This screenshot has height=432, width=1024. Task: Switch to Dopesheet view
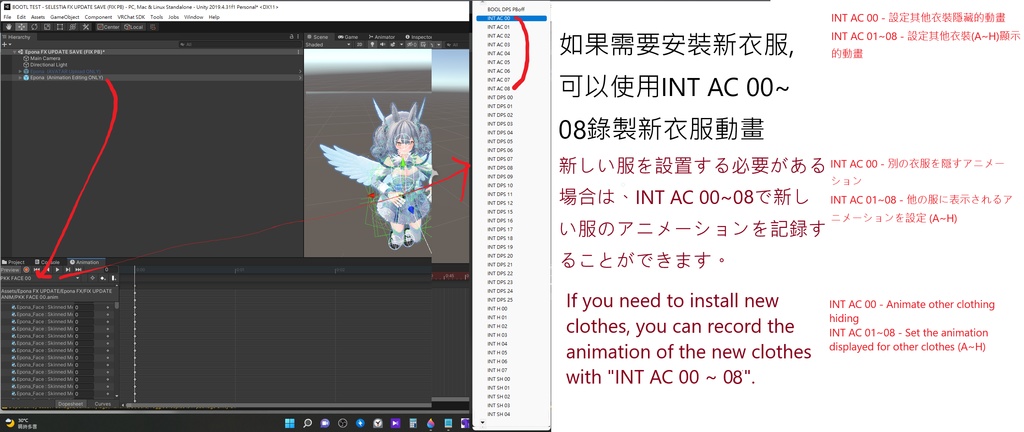pyautogui.click(x=70, y=405)
